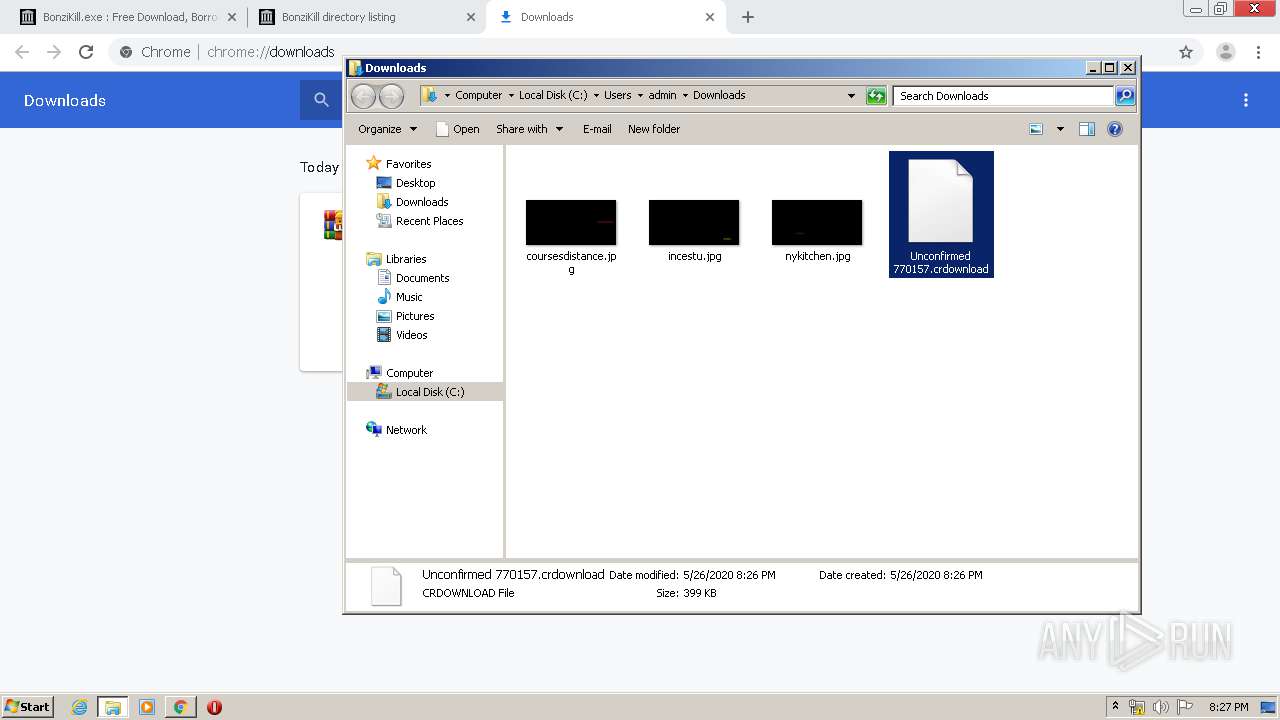Screen dimensions: 1280x720
Task: Open the media player taskbar icon
Action: pyautogui.click(x=147, y=707)
